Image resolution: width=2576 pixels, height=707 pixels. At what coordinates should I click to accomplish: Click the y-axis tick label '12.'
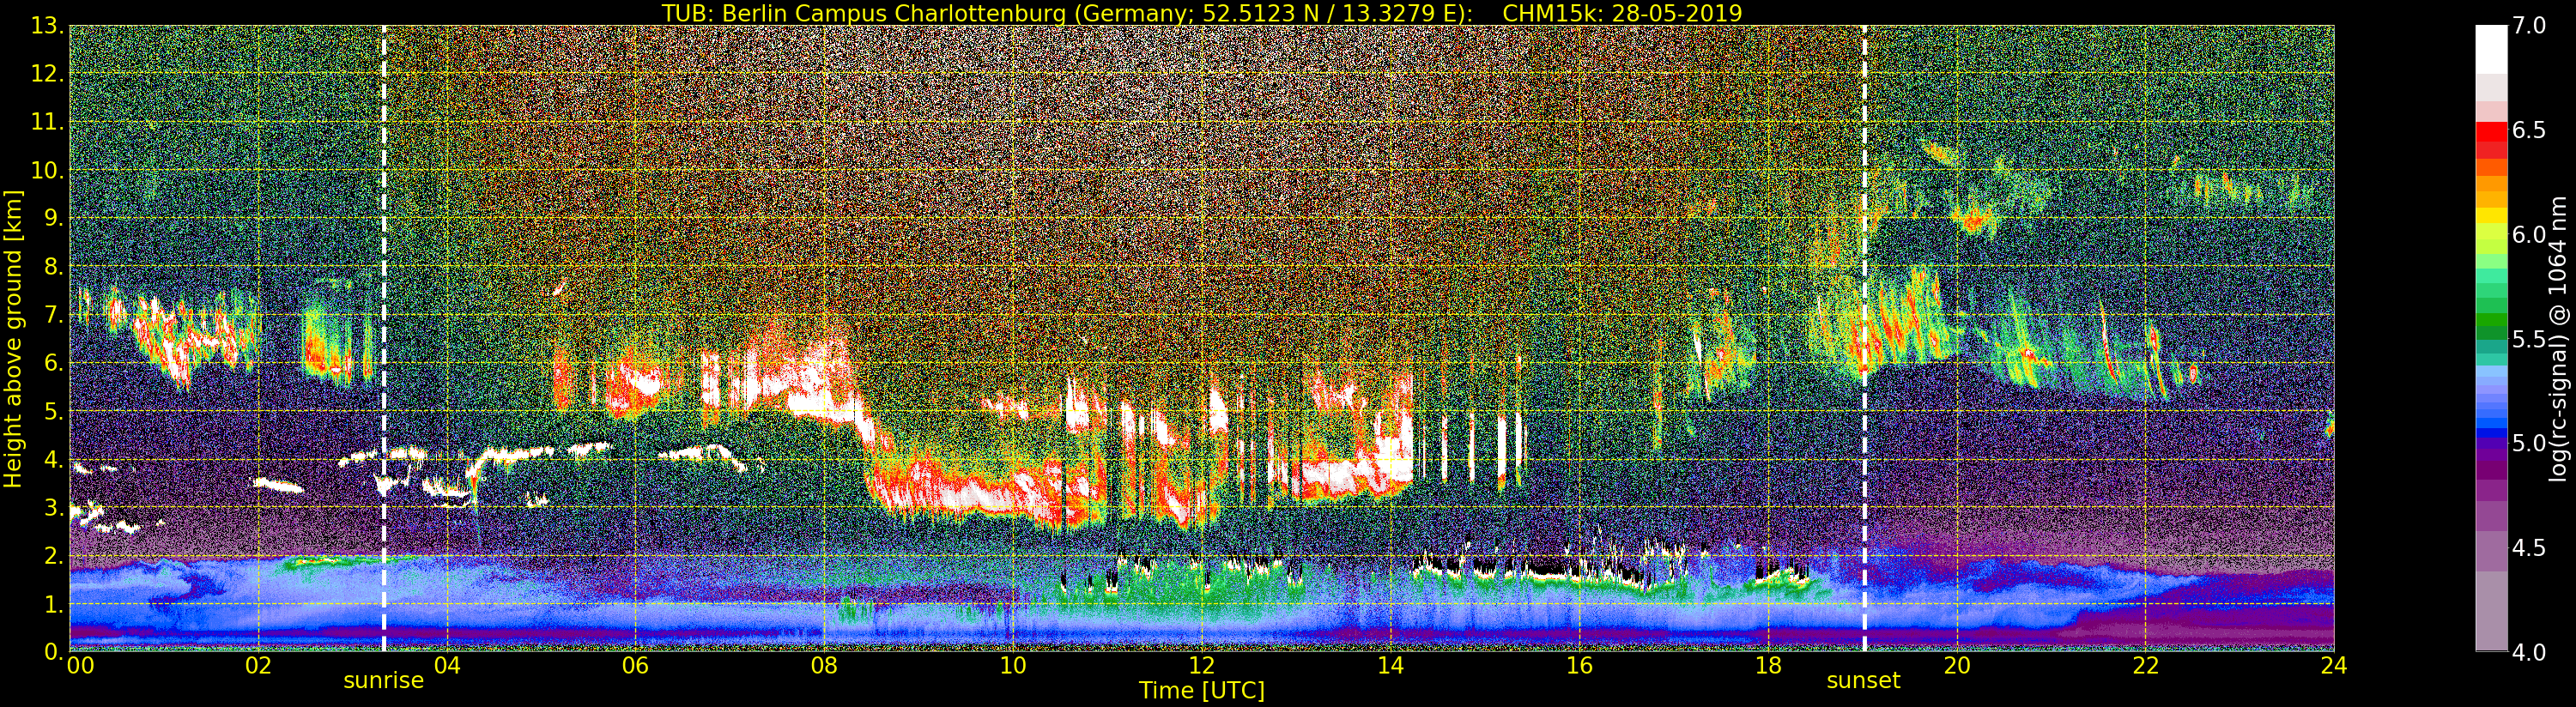[x=47, y=74]
